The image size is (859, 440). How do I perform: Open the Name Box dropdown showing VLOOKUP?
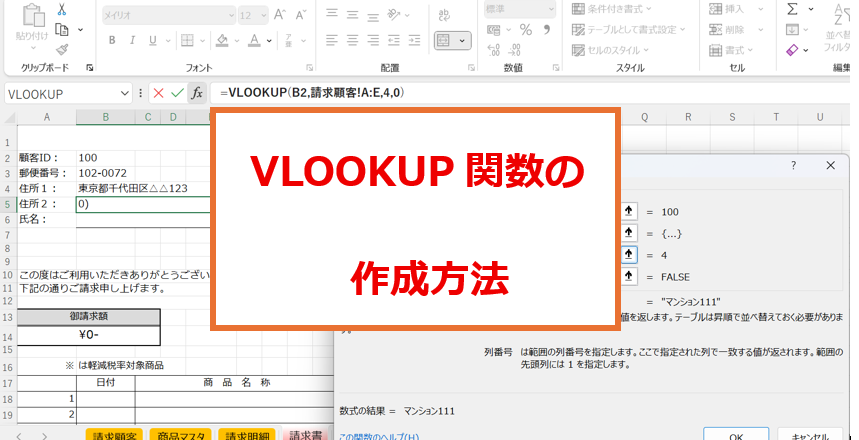coord(125,93)
